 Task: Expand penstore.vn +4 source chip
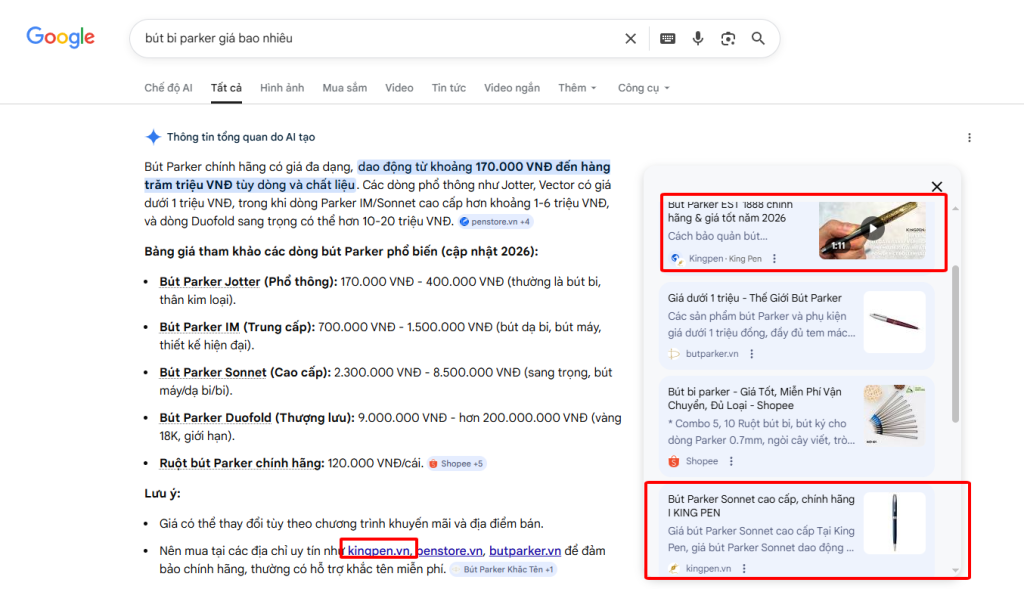click(495, 221)
